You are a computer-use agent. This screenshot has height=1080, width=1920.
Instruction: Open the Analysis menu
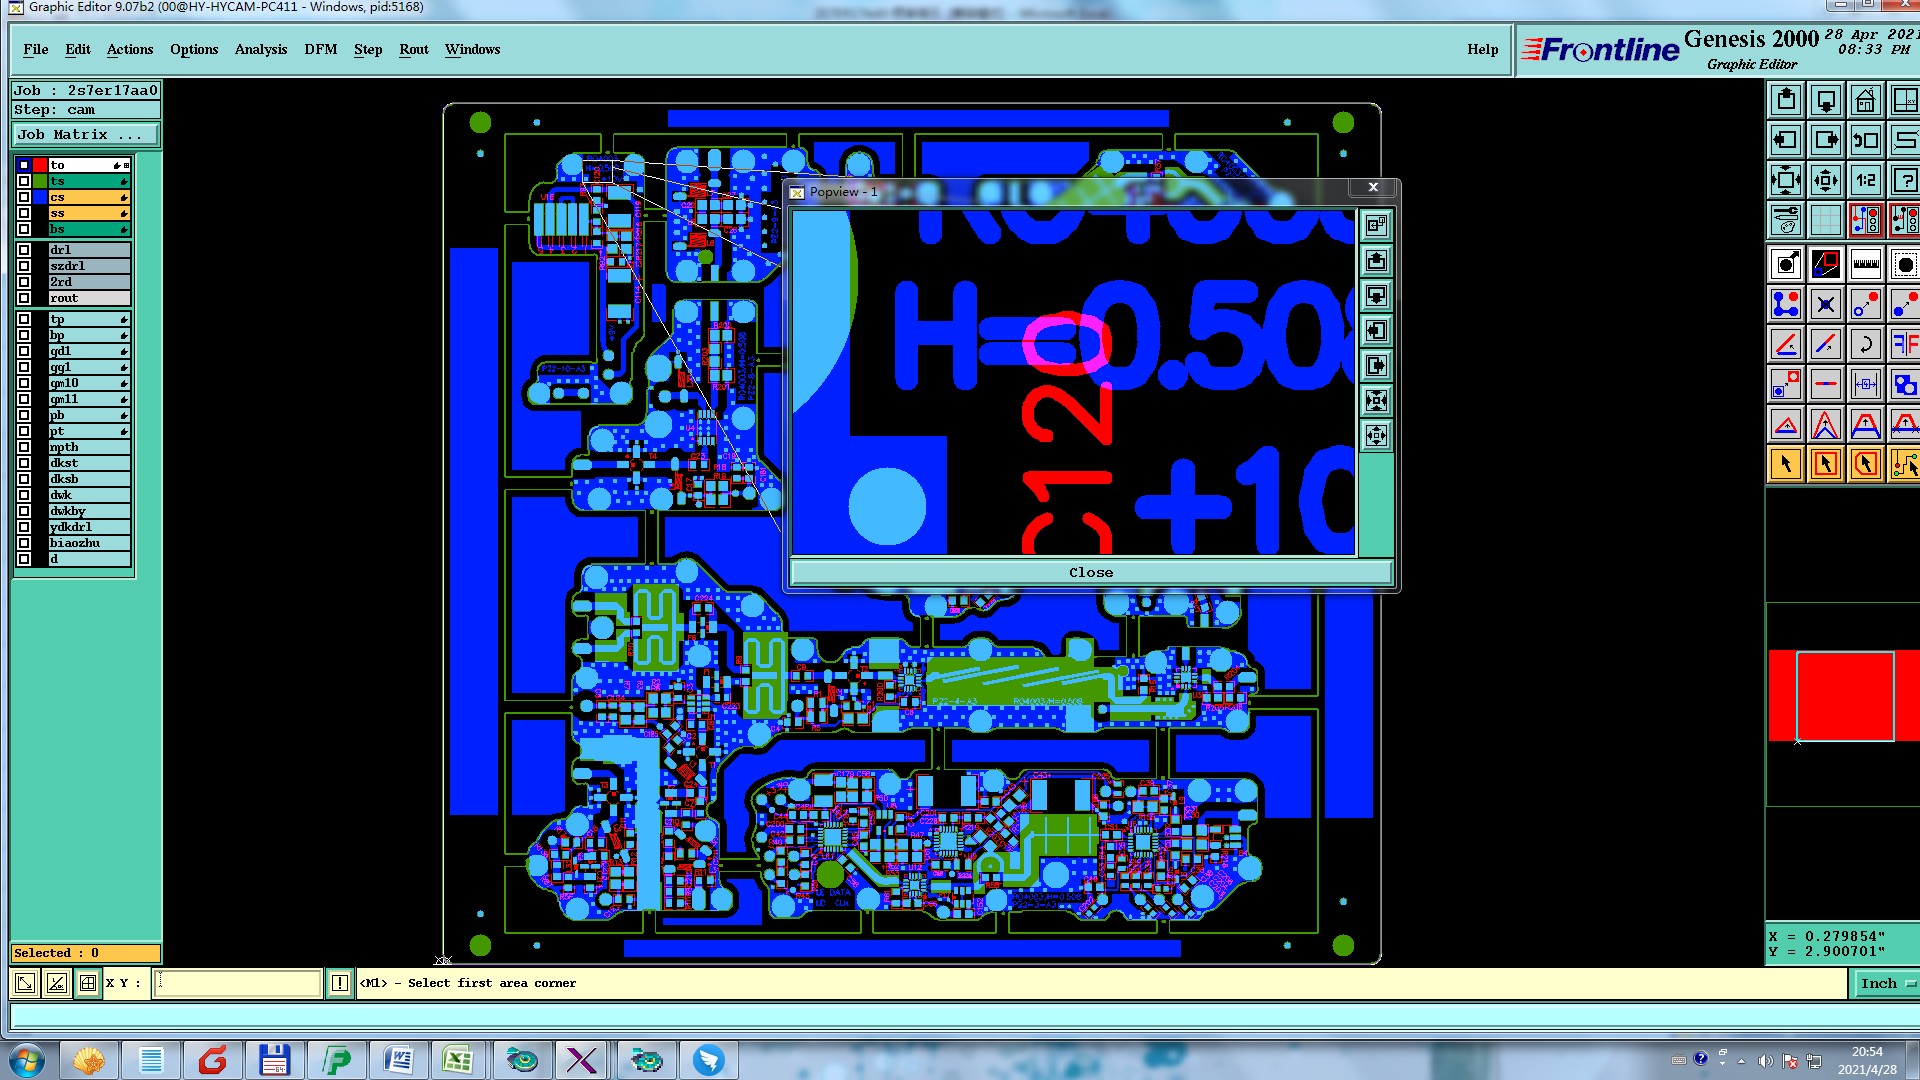[260, 50]
